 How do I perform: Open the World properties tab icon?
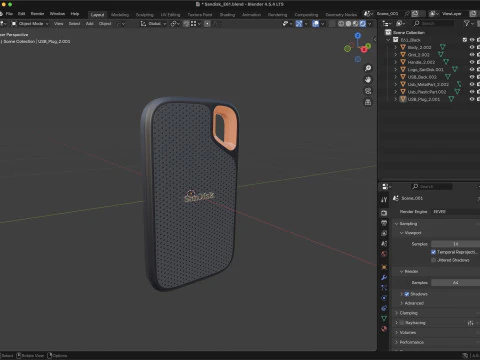click(x=384, y=254)
